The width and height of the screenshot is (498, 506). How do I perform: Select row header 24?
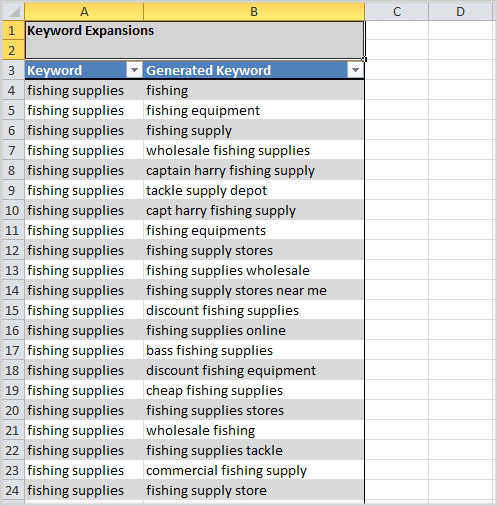(x=12, y=490)
